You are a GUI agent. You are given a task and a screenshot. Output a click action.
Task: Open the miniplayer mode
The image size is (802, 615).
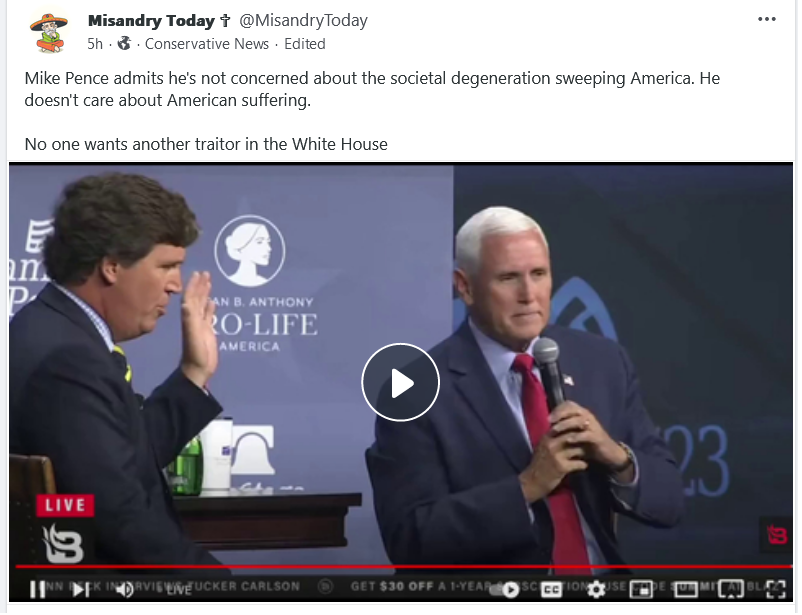point(641,590)
